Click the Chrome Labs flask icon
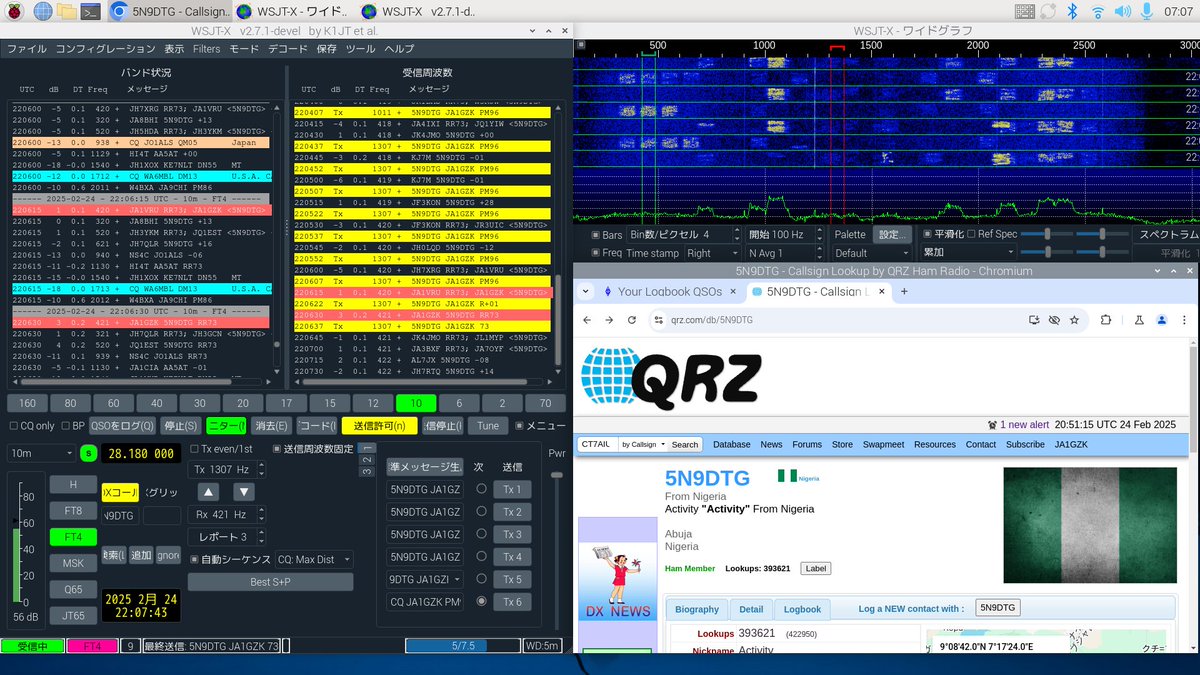 [1138, 320]
